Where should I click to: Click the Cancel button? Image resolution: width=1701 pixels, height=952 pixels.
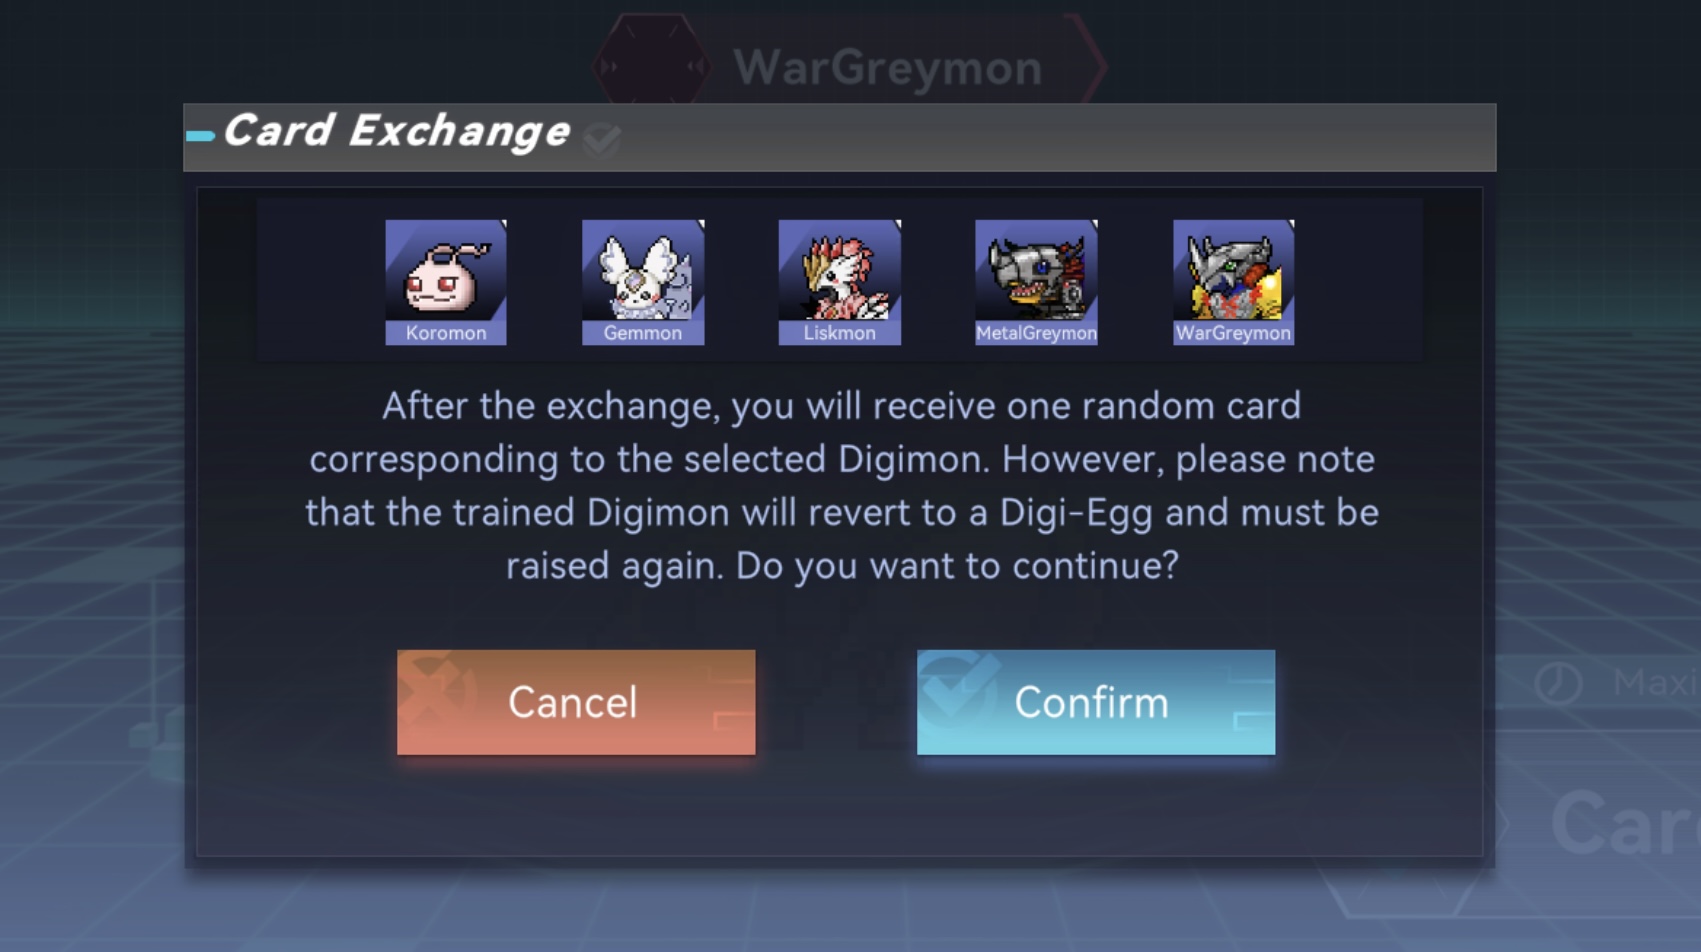pos(576,702)
